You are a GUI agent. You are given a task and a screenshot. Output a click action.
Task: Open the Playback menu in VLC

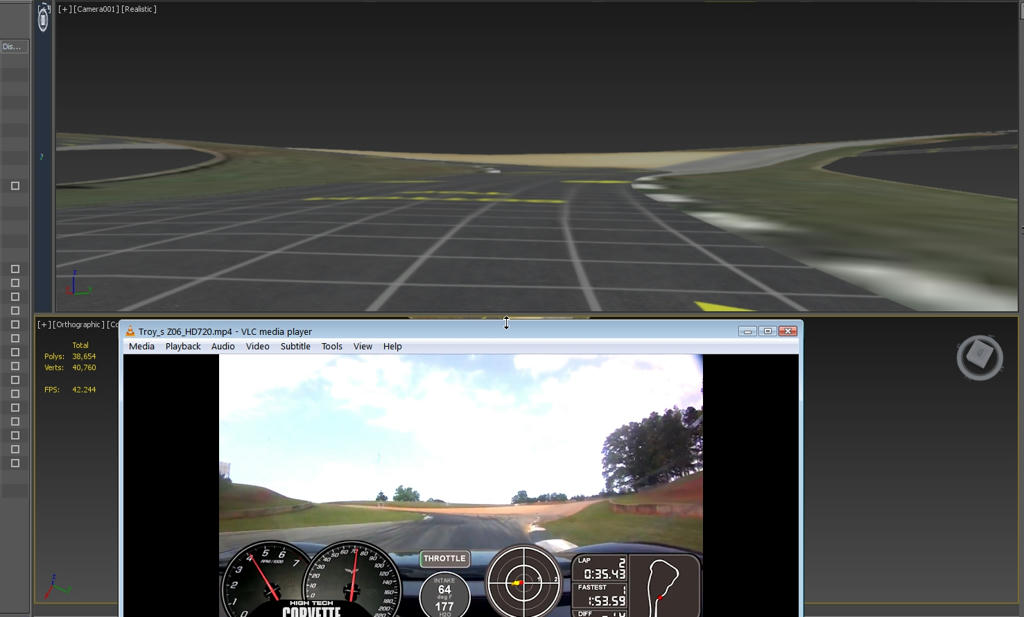[x=183, y=347]
